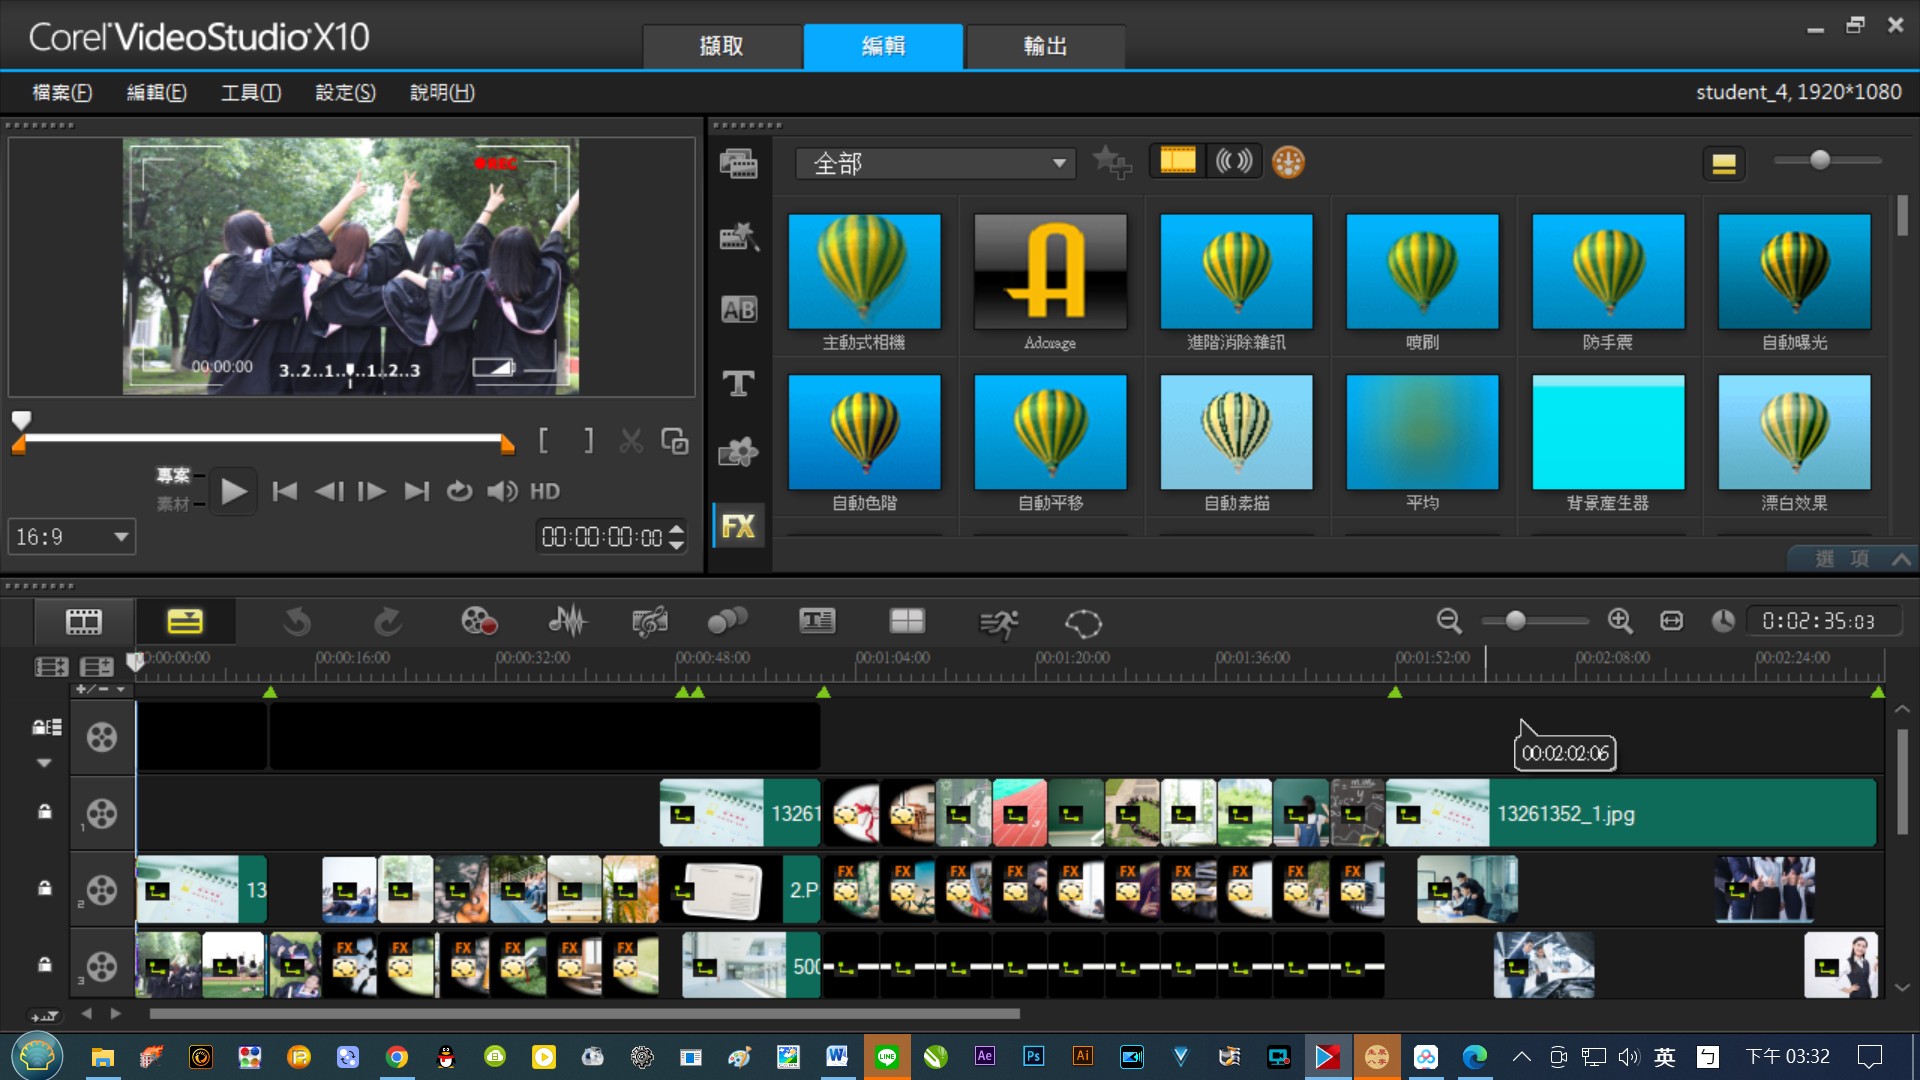1920x1080 pixels.
Task: Toggle repeat playback
Action: 459,491
